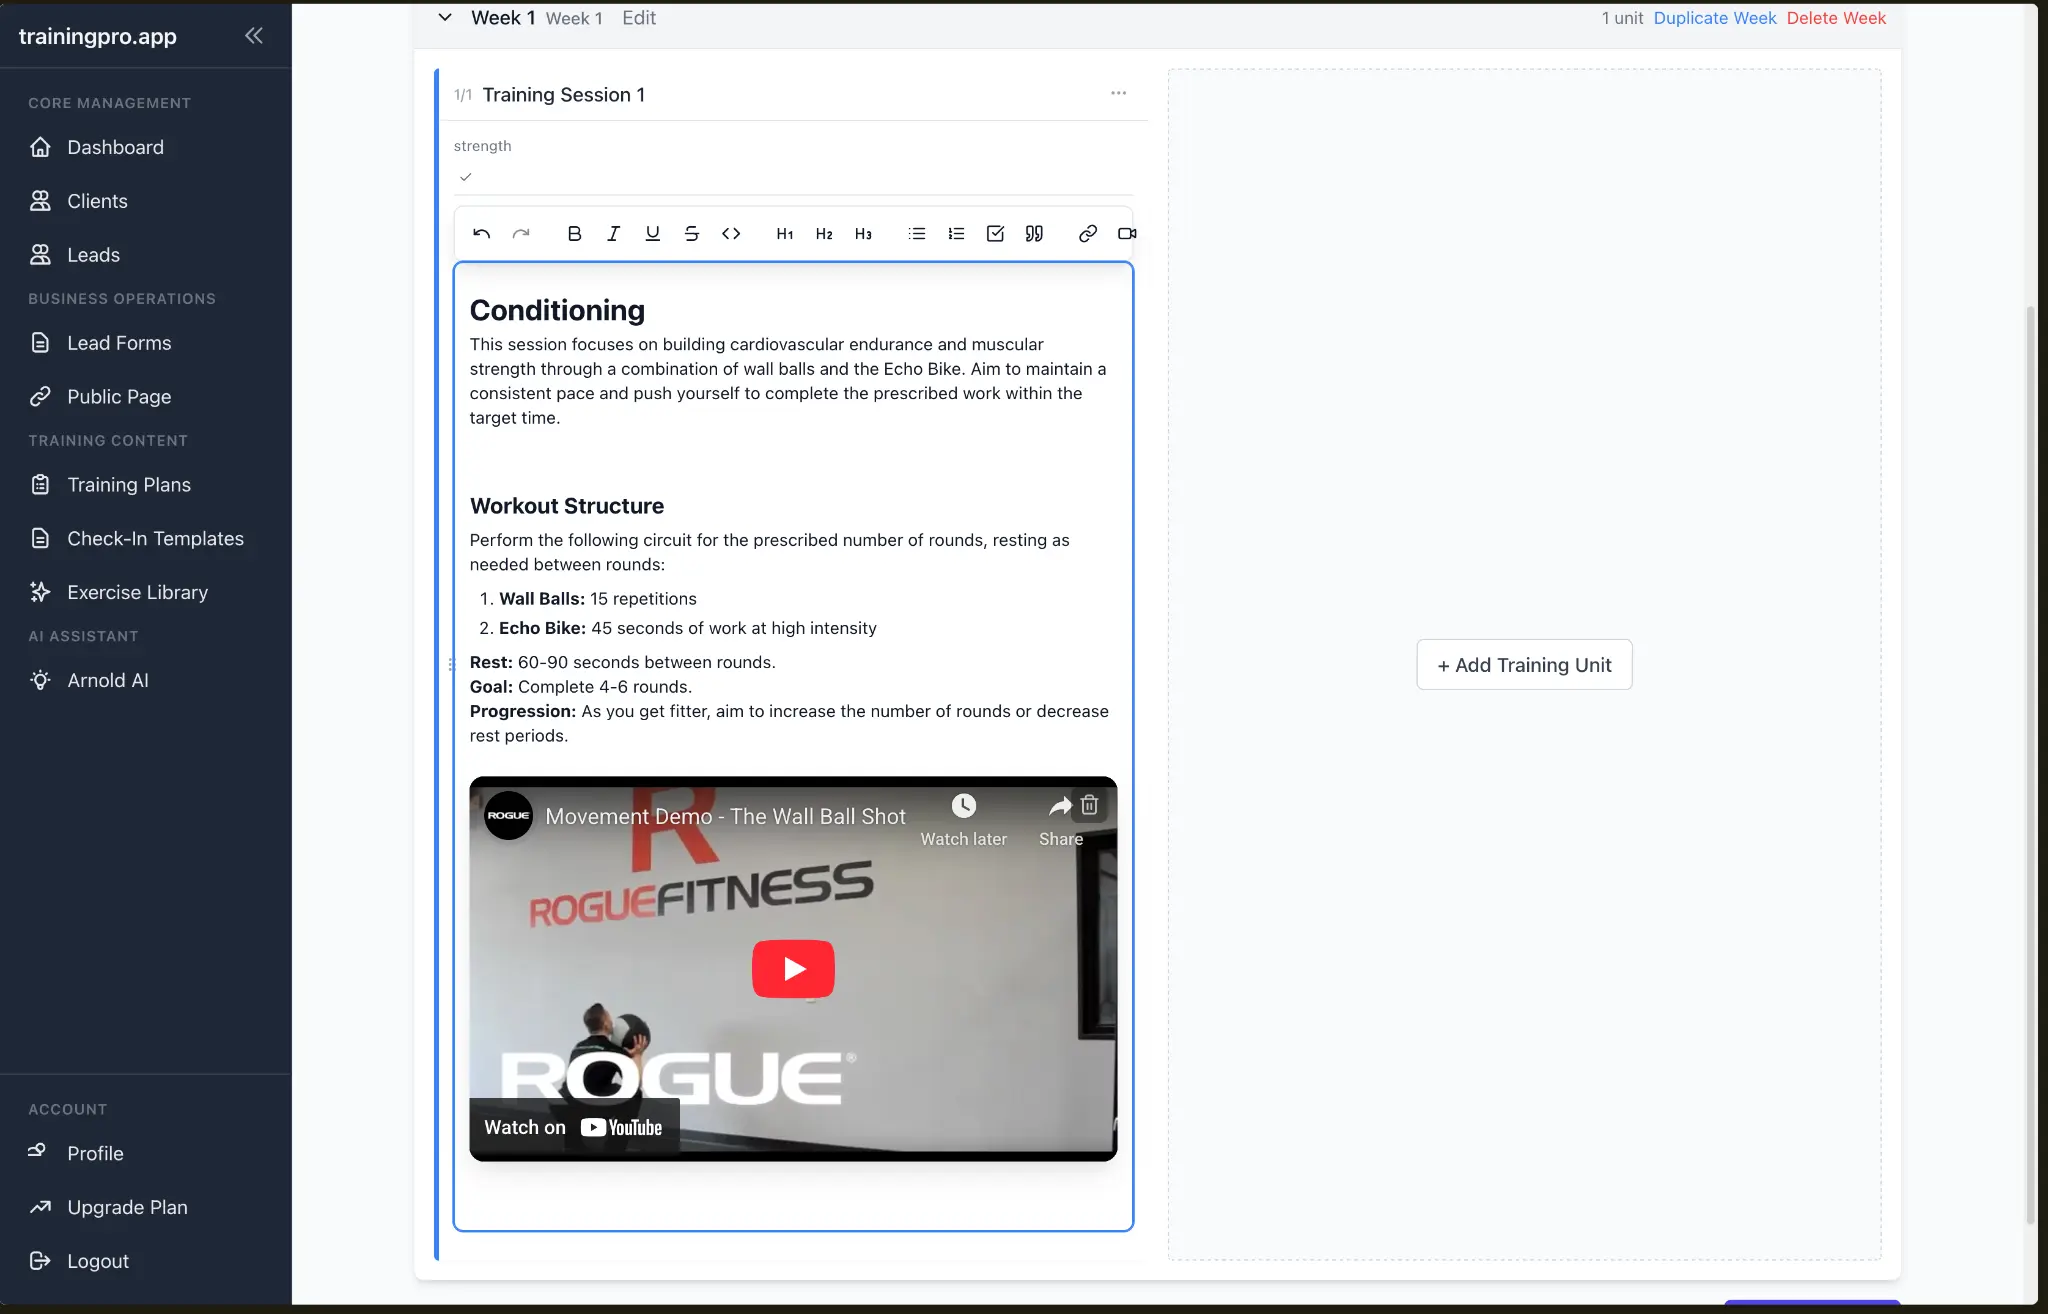Click the Duplicate Week link

(1714, 18)
